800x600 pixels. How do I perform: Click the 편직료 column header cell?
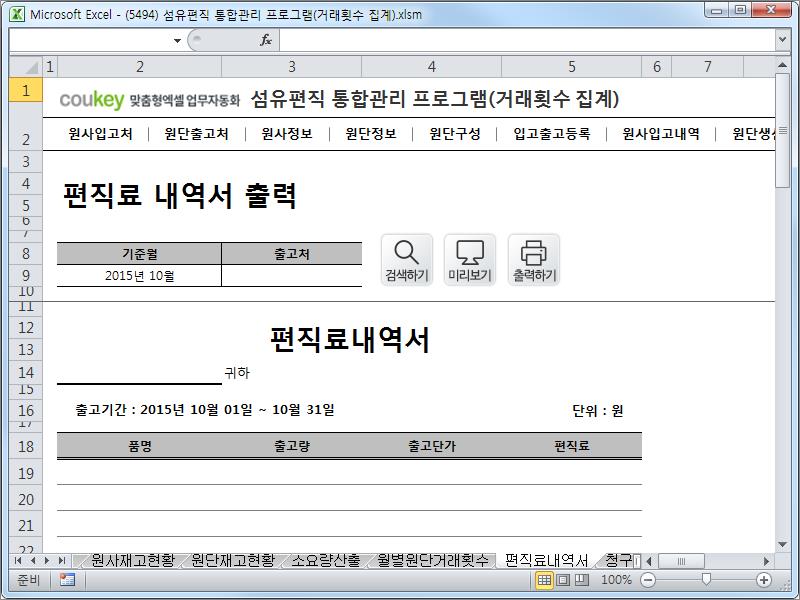tap(571, 446)
